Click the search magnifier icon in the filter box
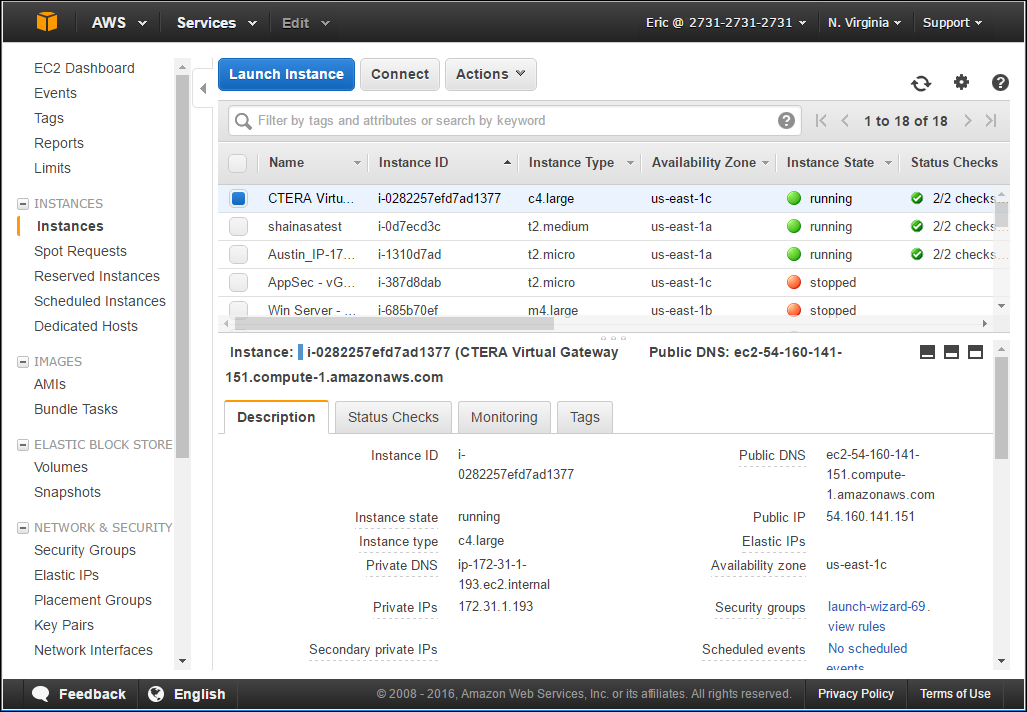1027x712 pixels. tap(243, 121)
